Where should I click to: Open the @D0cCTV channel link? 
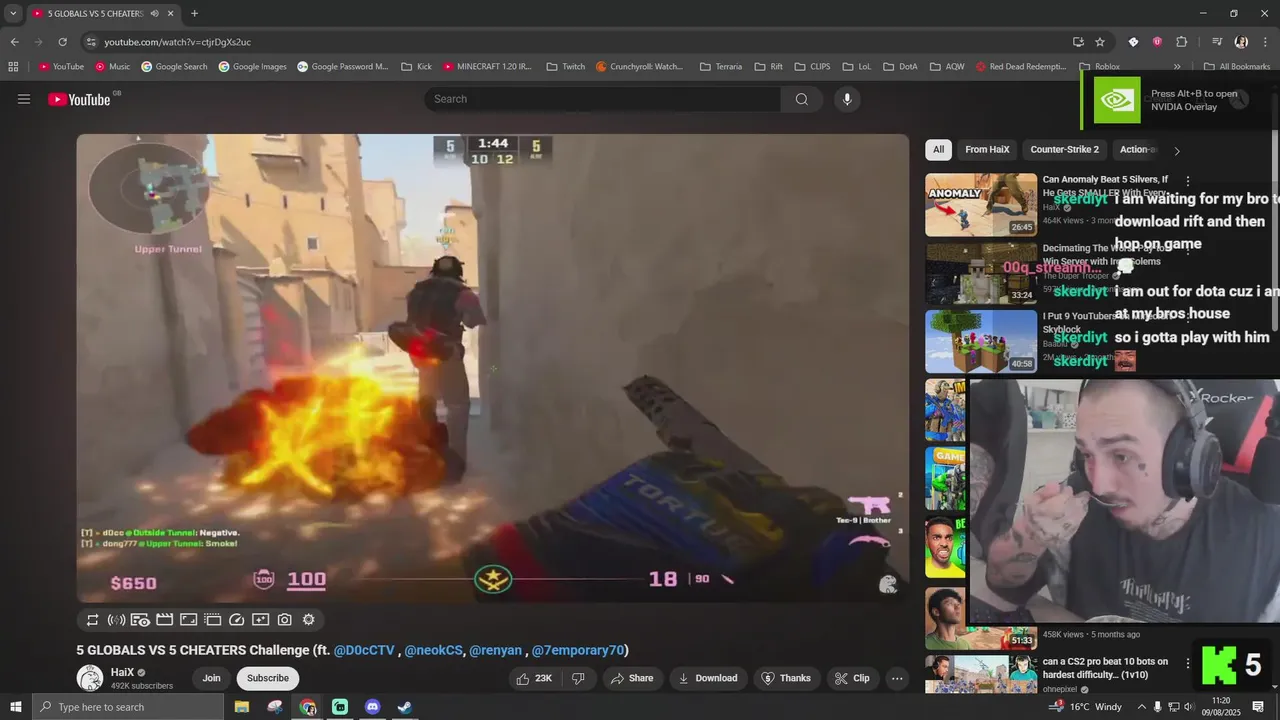pos(364,650)
